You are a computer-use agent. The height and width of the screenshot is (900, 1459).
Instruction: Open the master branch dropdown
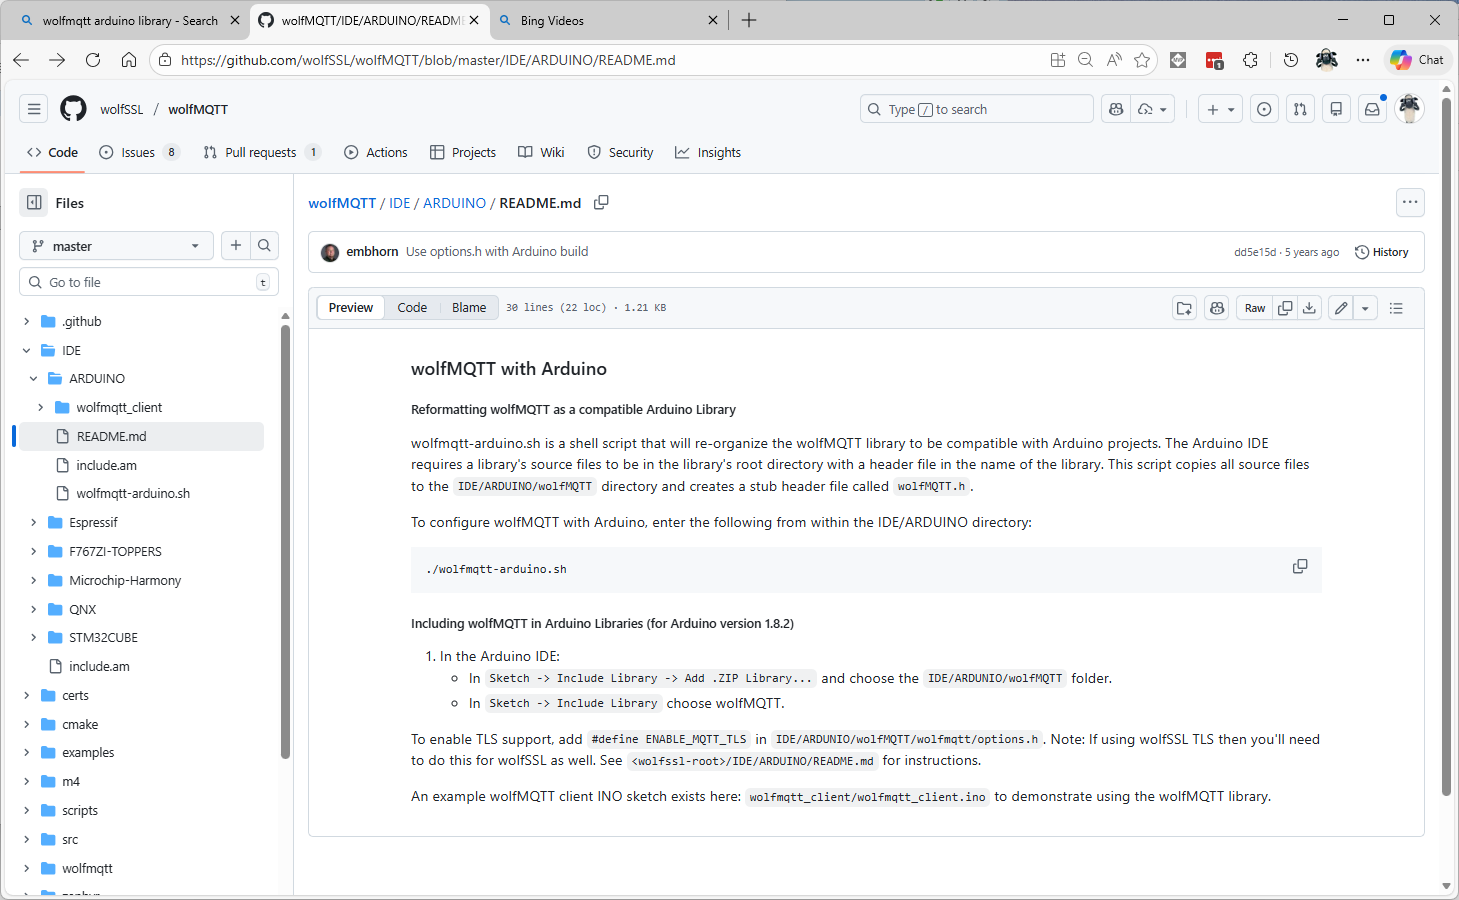click(116, 246)
